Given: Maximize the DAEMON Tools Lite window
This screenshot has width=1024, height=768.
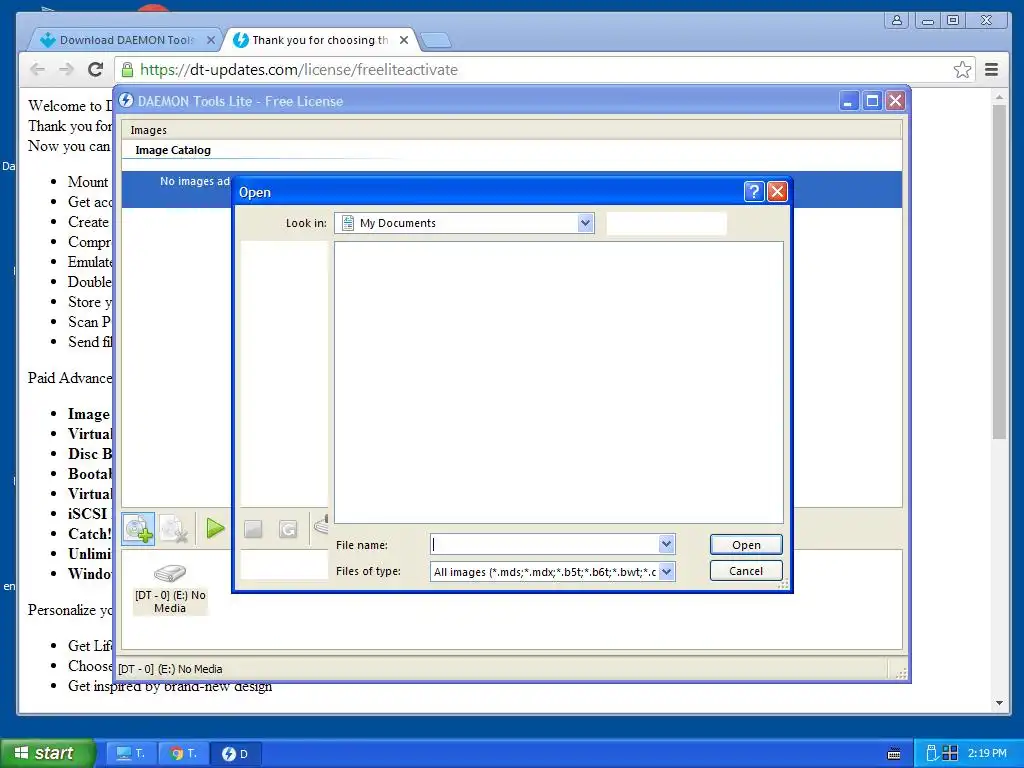Looking at the screenshot, I should (x=872, y=101).
